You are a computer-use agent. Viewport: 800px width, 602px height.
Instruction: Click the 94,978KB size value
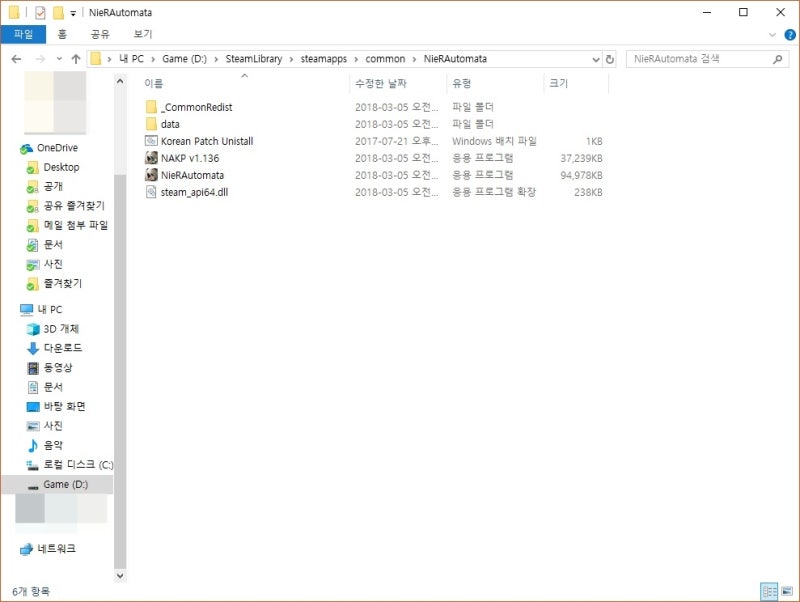[581, 175]
